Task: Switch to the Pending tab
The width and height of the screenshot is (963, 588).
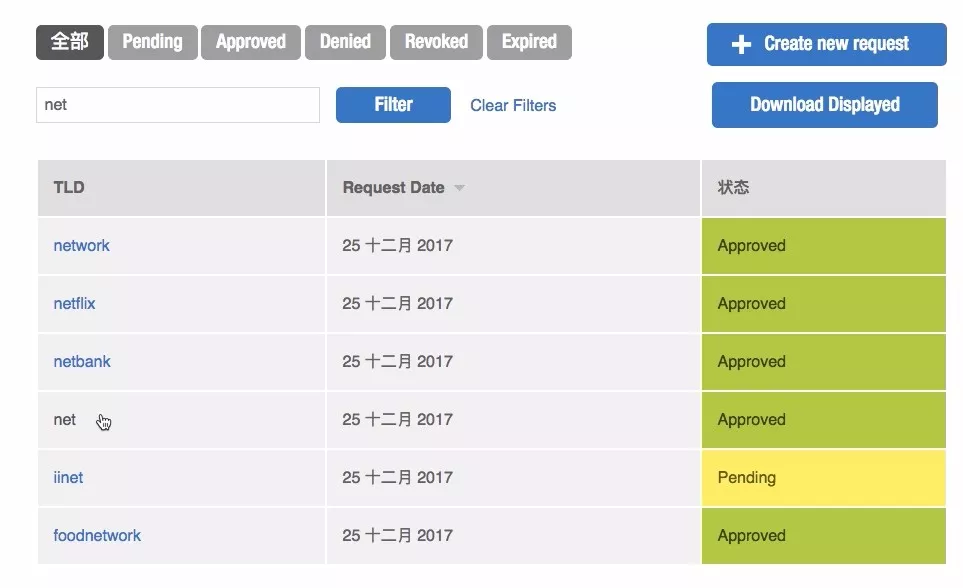Action: coord(152,42)
